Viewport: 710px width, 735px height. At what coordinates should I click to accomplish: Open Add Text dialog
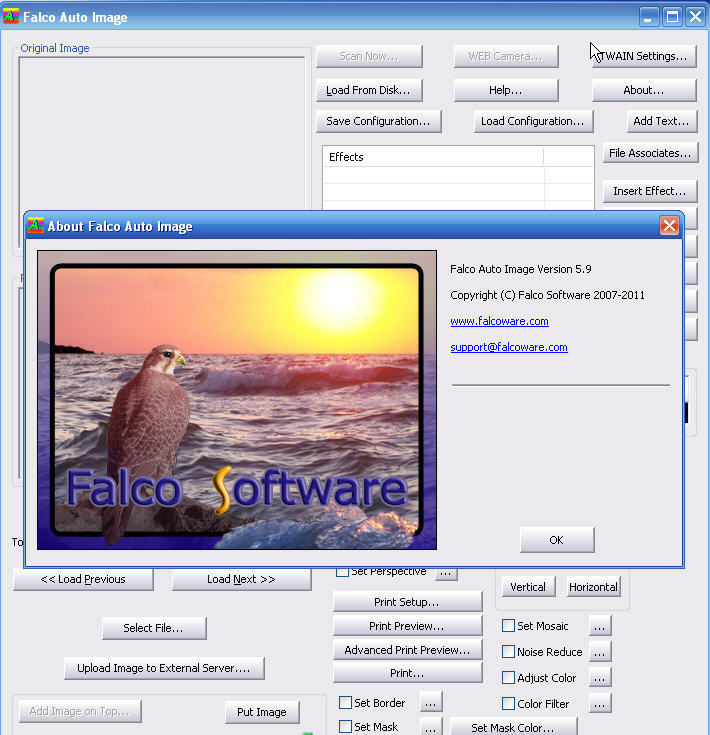662,121
